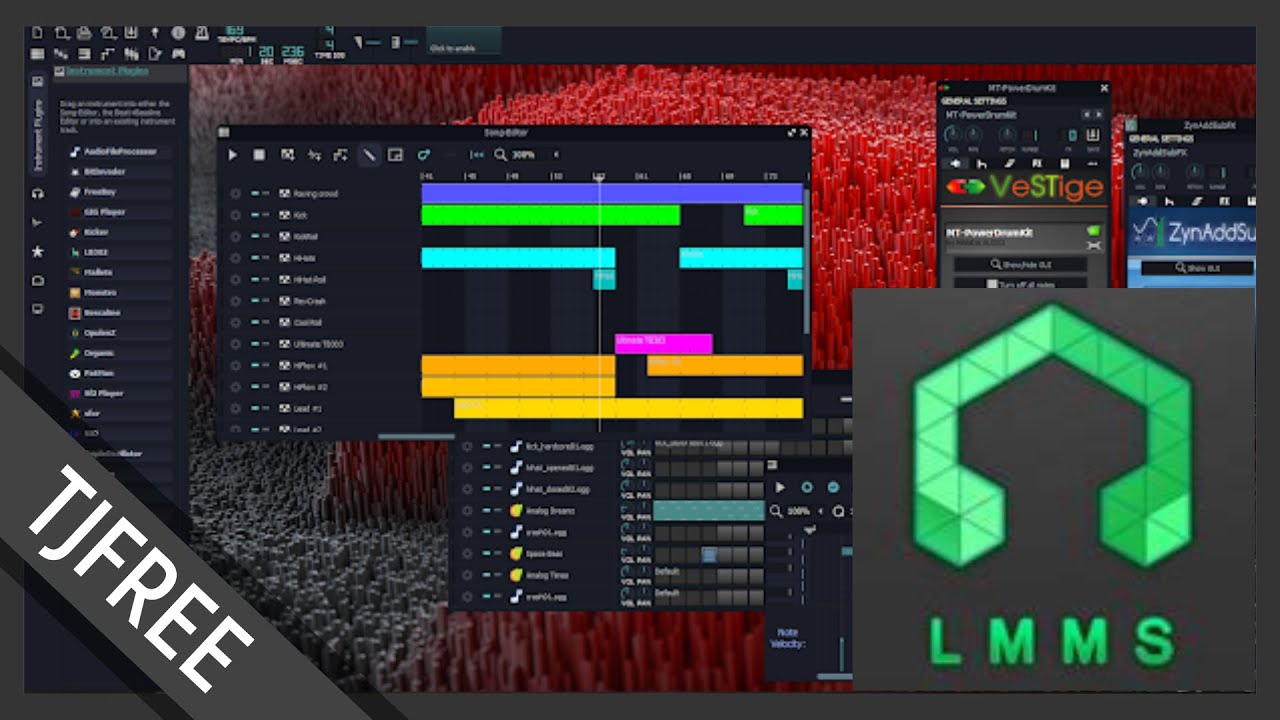
Task: Mute the Analog Dreamz beat track
Action: click(x=487, y=510)
